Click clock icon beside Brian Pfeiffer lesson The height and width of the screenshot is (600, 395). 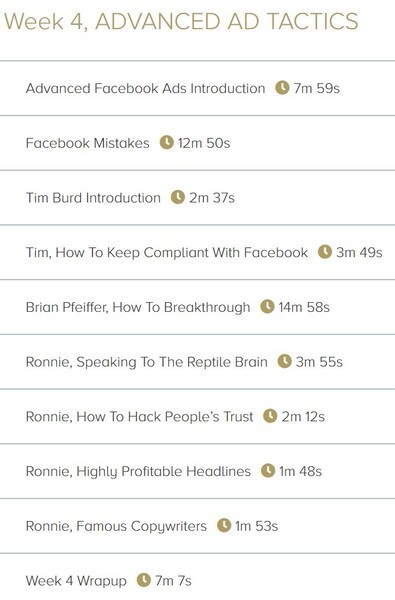click(267, 307)
